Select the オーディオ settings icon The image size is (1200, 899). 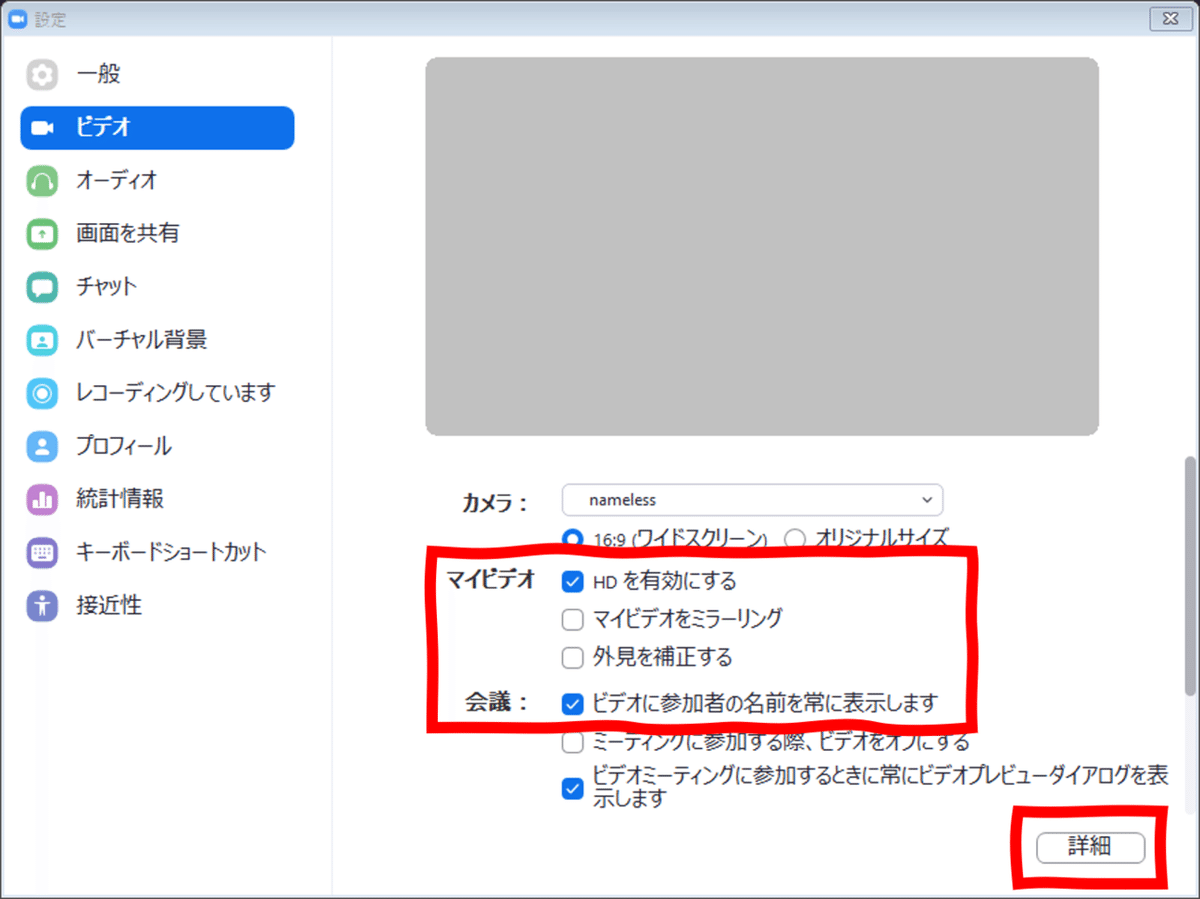[112, 181]
